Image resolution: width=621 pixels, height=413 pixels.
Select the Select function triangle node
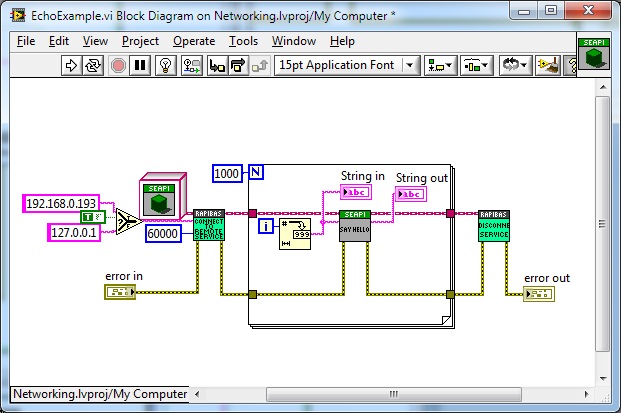(x=128, y=221)
